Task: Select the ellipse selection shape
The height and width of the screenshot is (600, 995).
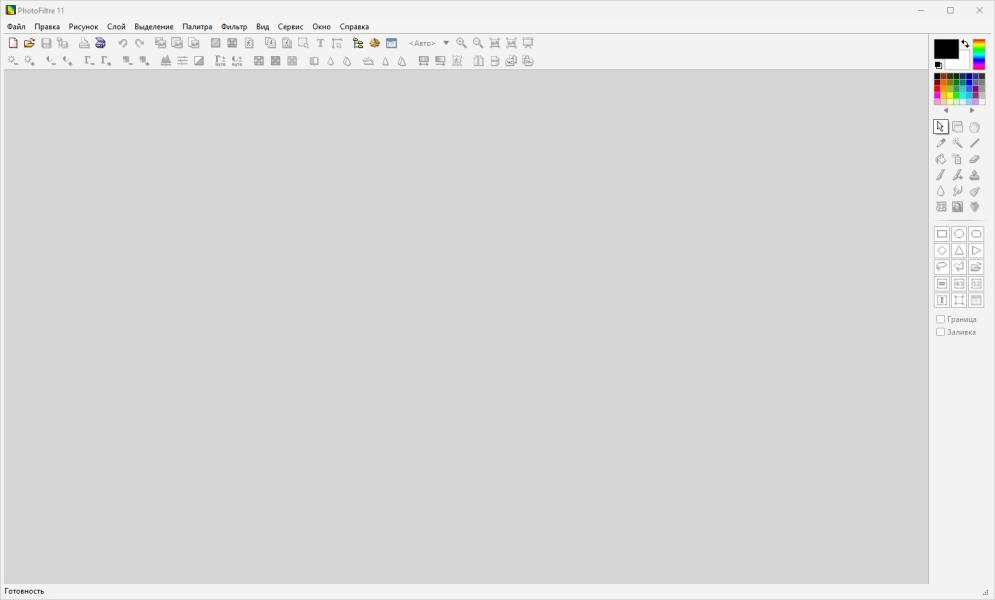Action: click(x=959, y=233)
